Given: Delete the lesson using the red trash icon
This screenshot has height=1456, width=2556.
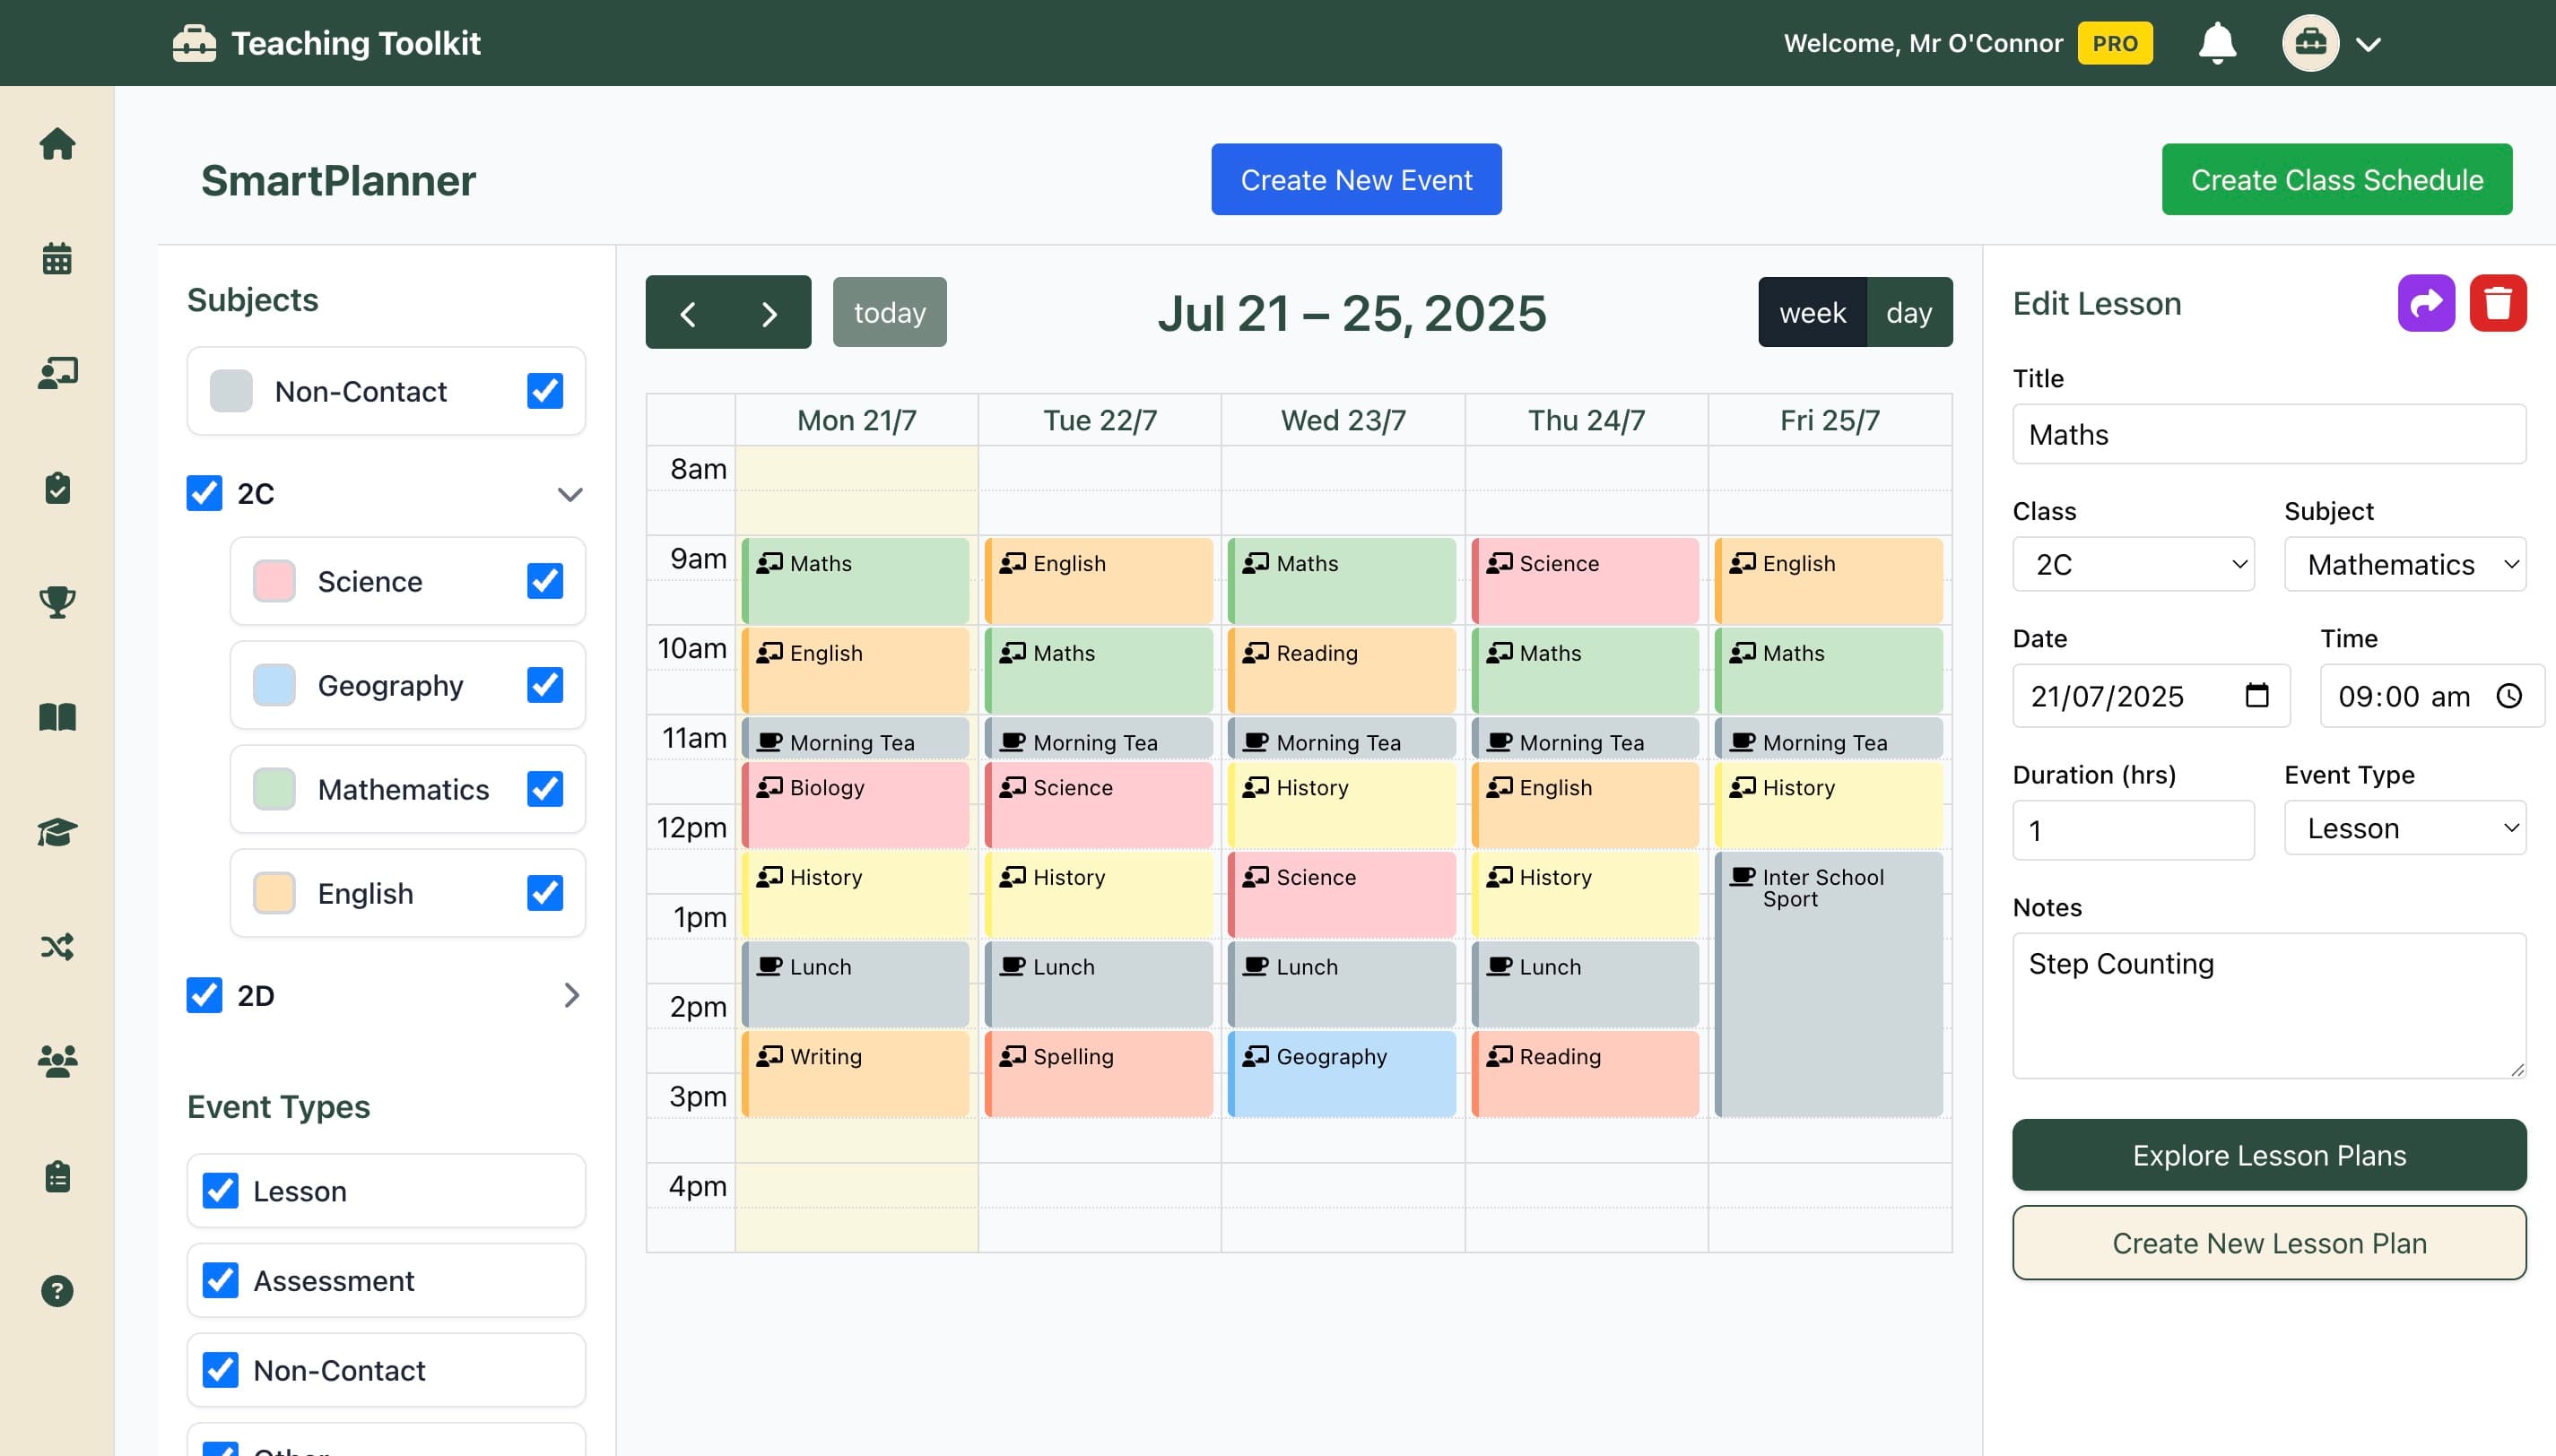Looking at the screenshot, I should pos(2498,302).
